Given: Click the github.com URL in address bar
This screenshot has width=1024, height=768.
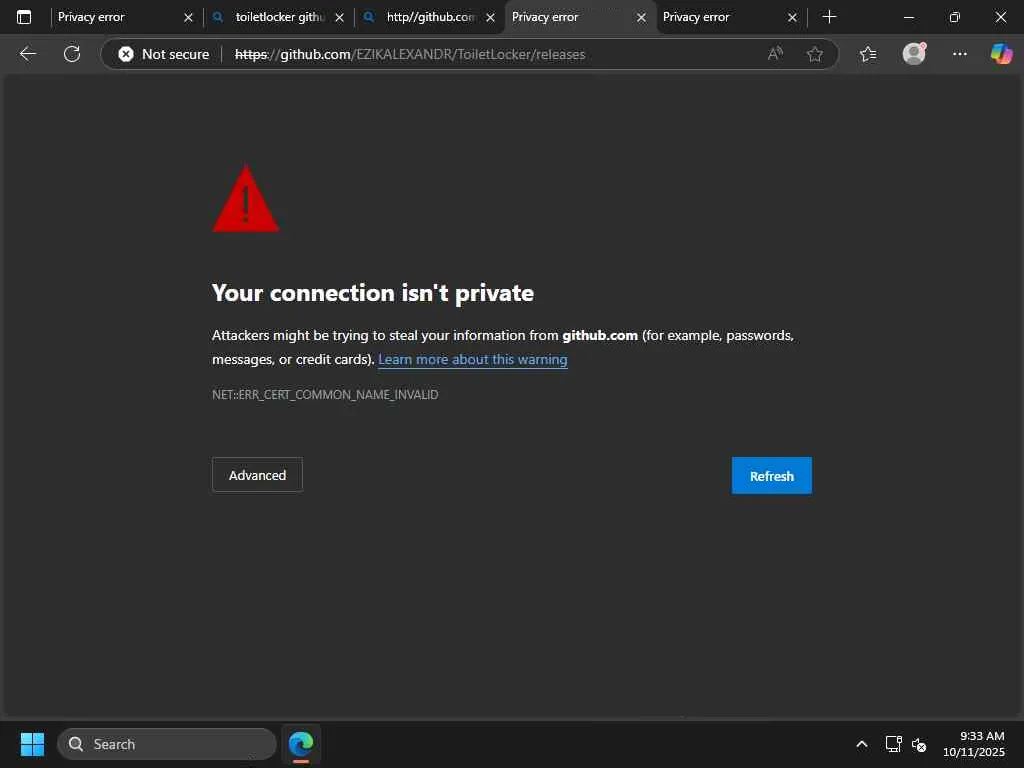Looking at the screenshot, I should pos(409,54).
